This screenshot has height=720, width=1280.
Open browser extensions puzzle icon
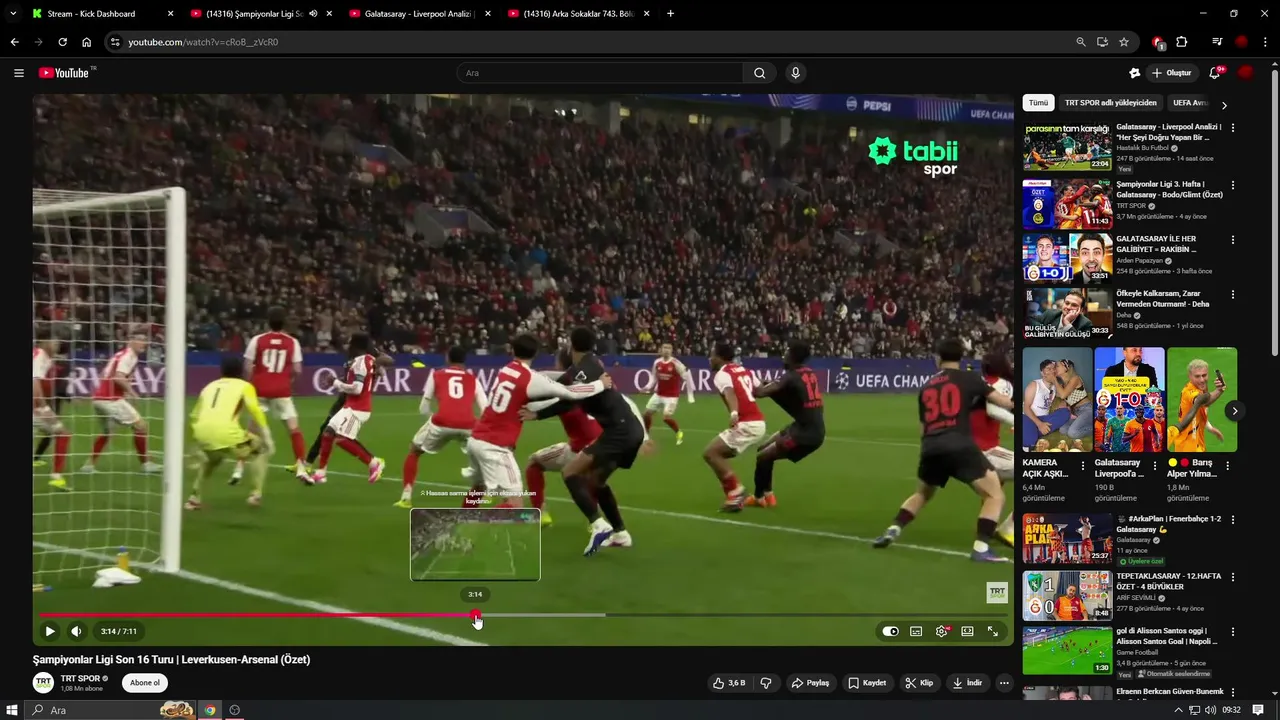tap(1182, 42)
